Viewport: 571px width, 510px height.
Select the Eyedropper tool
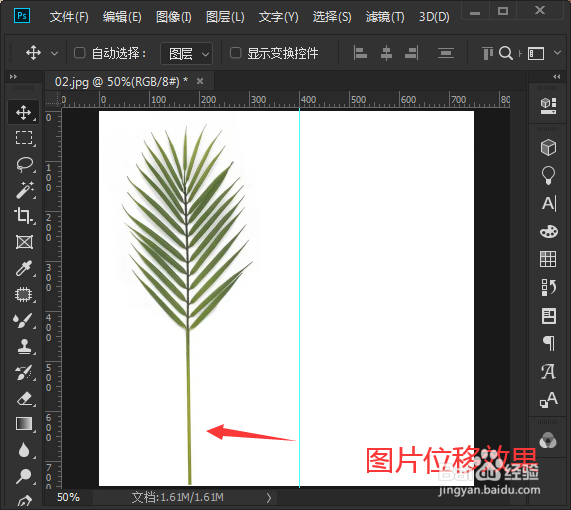(24, 268)
